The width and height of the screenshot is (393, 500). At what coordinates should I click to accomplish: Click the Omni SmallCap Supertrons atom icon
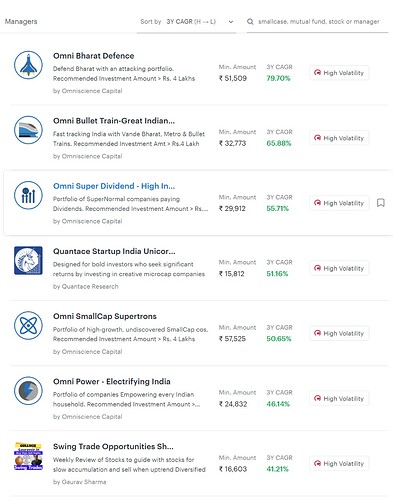pos(28,325)
